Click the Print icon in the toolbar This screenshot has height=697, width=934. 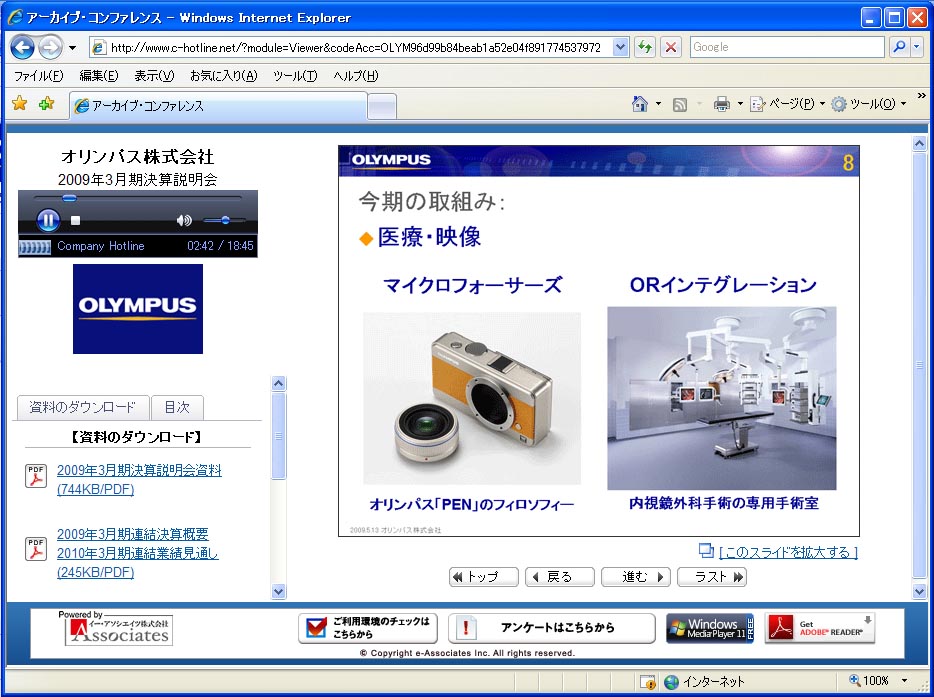[722, 104]
